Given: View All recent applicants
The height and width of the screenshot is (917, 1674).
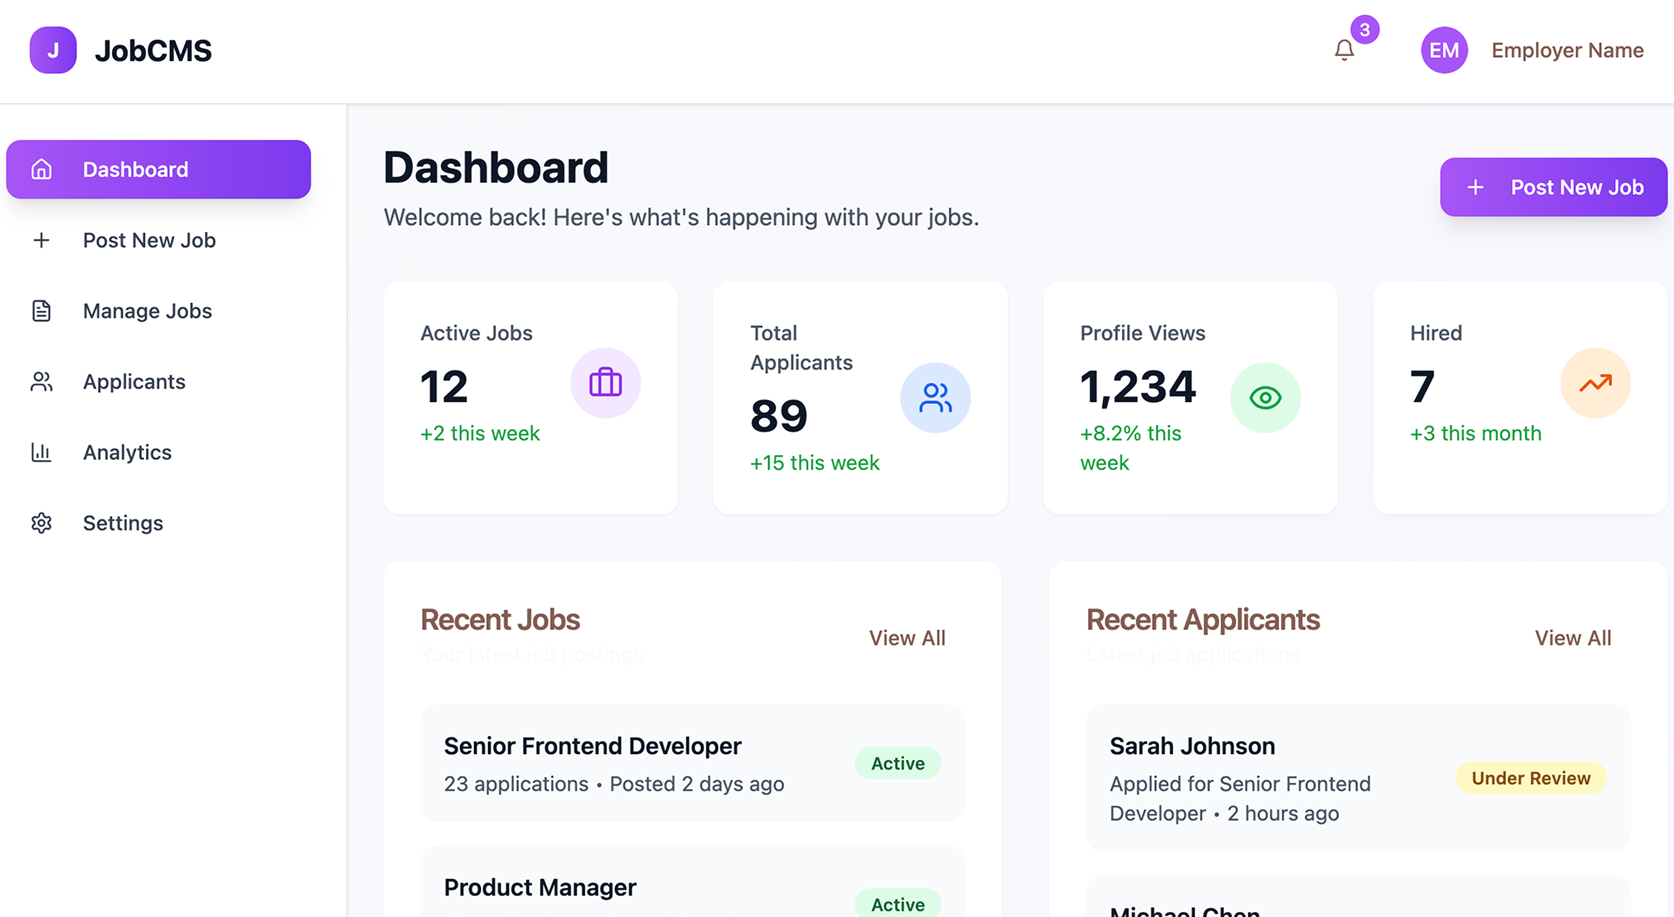Looking at the screenshot, I should click(1572, 637).
